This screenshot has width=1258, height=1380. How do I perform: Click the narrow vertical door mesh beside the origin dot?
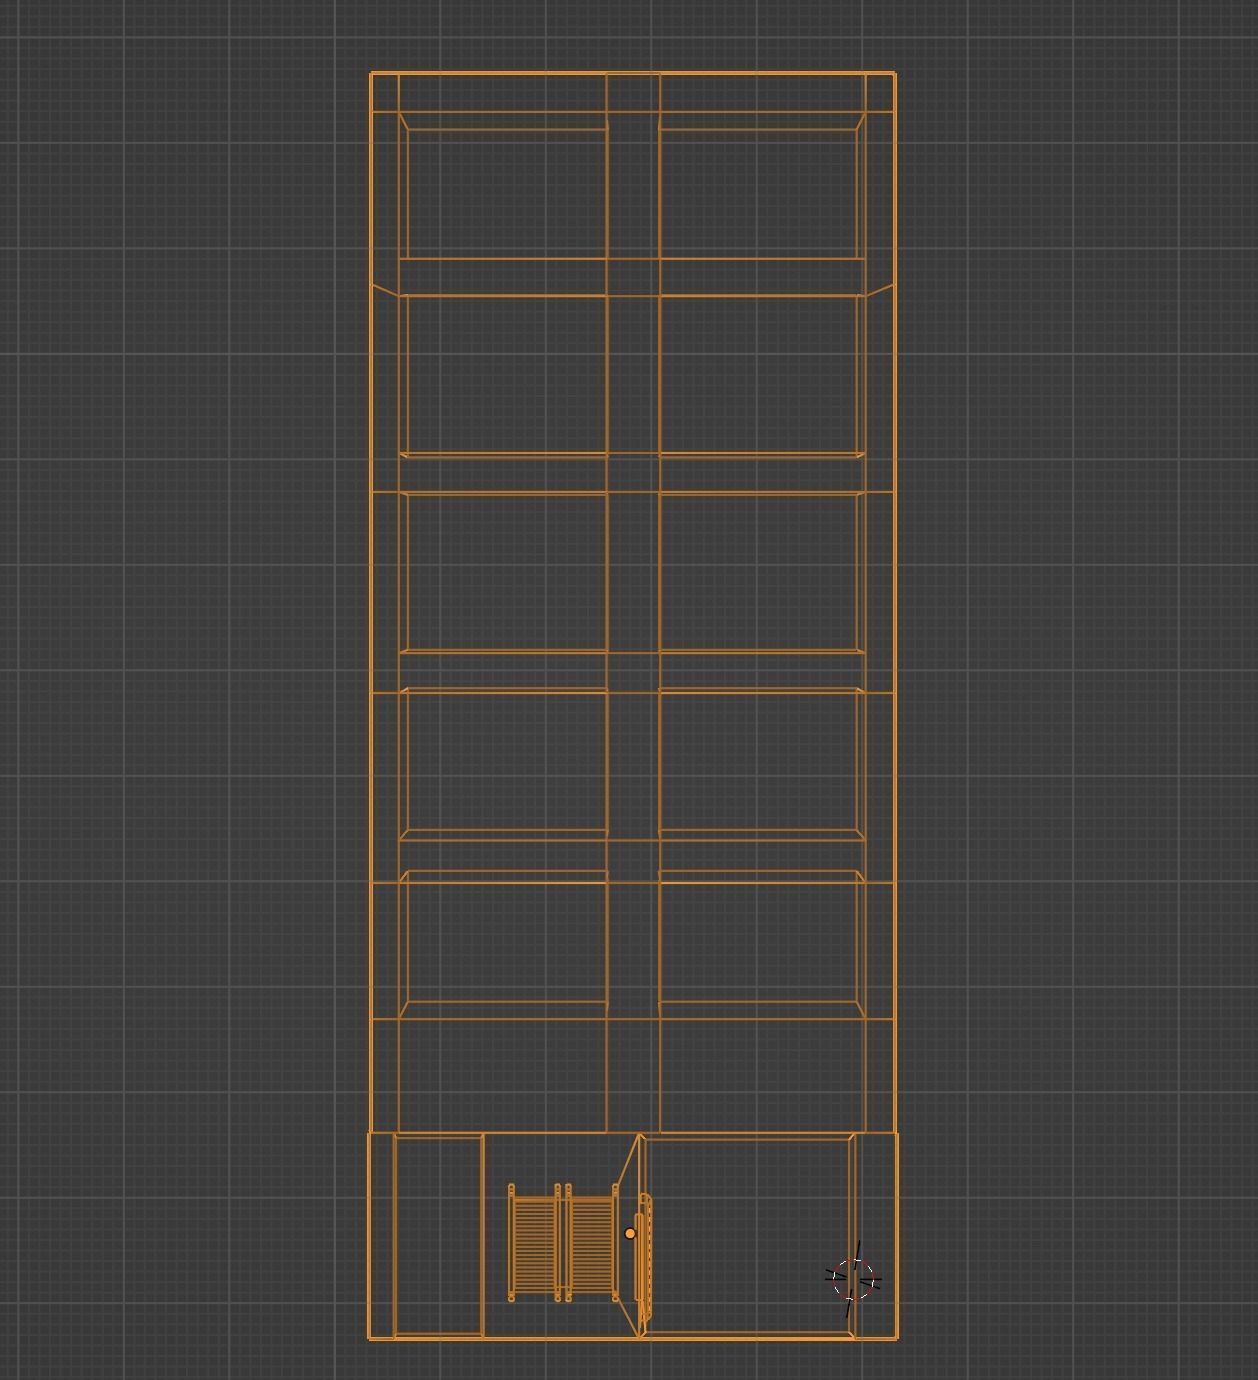coord(644,1256)
